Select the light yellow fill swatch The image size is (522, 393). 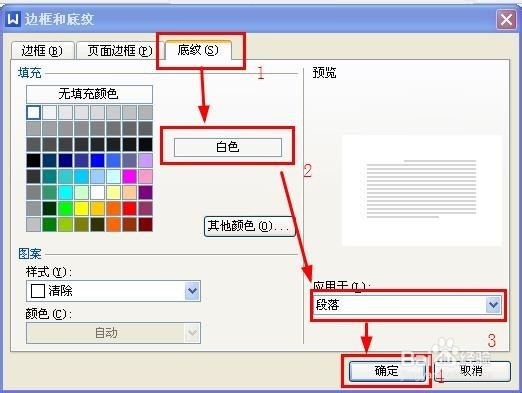(x=114, y=193)
